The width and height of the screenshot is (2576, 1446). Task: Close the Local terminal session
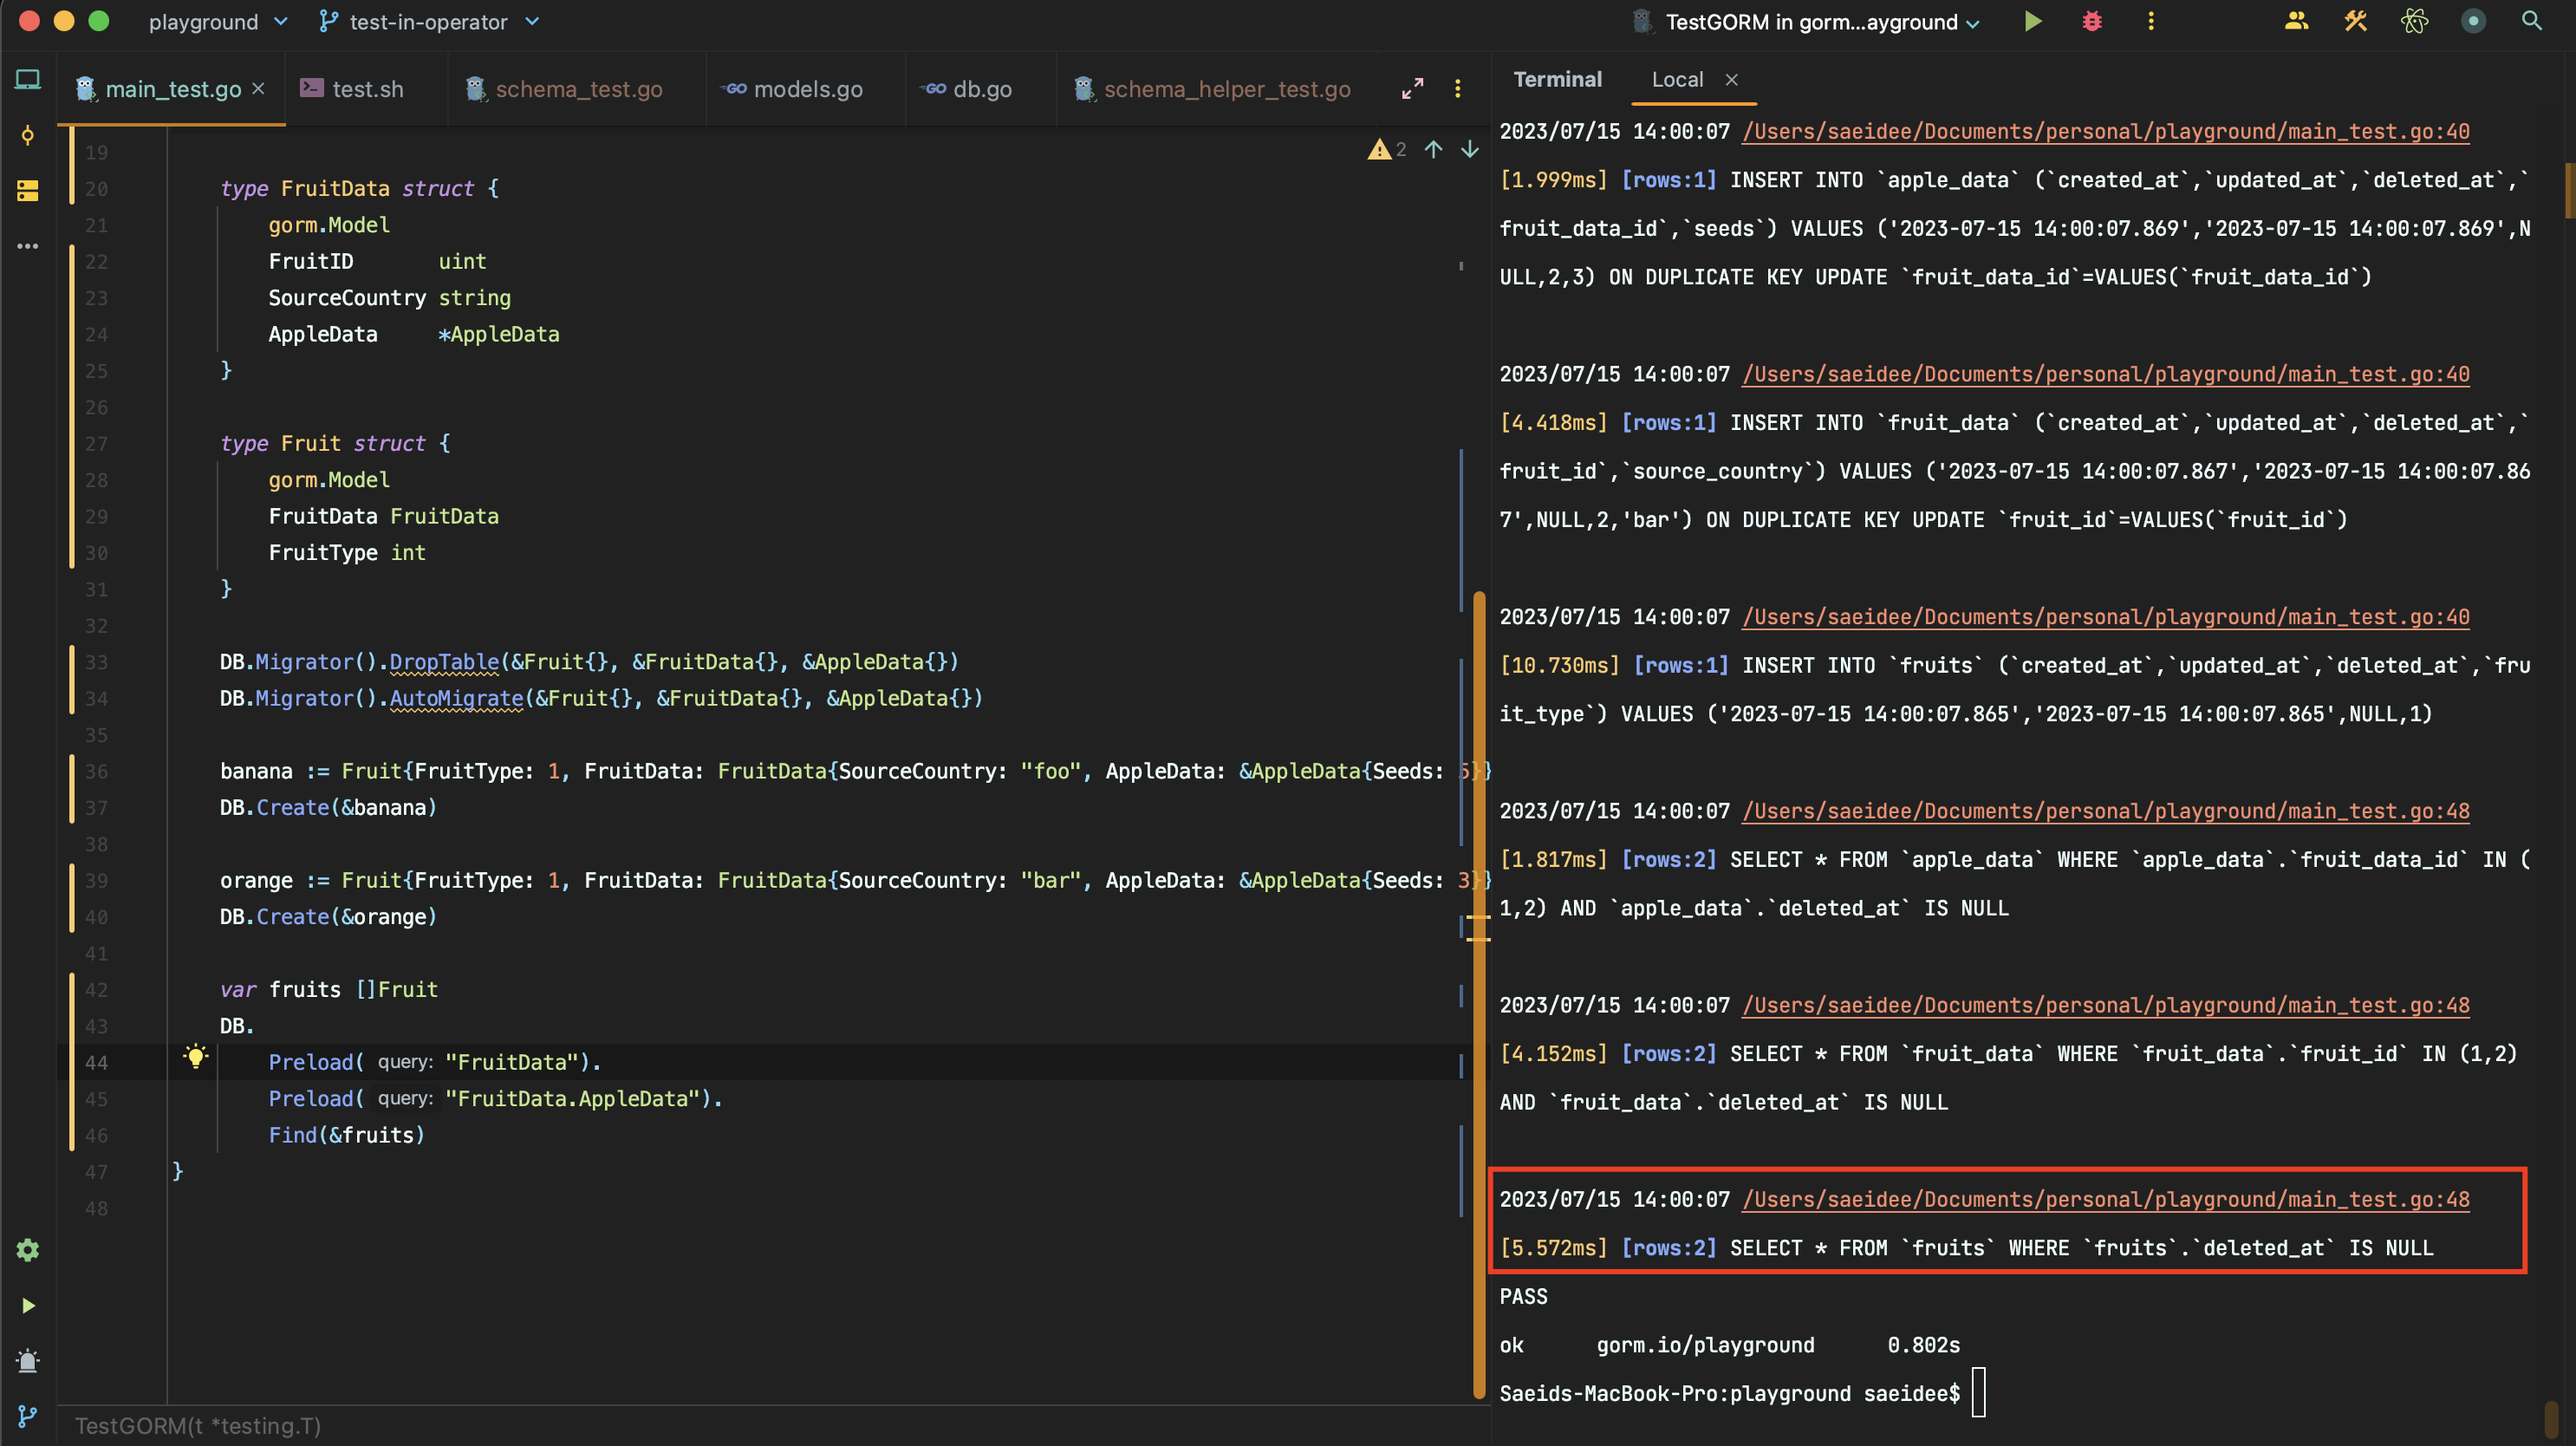1733,80
